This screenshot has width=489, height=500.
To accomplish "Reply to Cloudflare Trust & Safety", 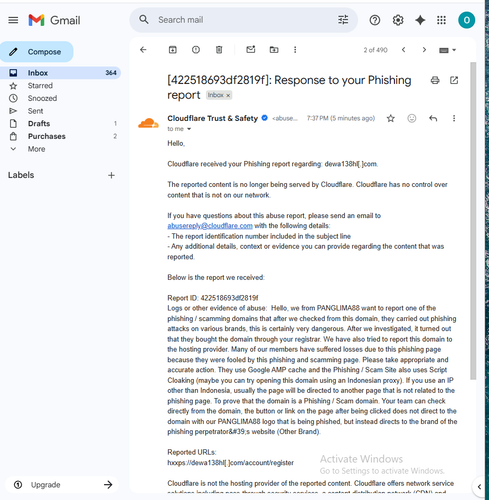I will pos(433,118).
